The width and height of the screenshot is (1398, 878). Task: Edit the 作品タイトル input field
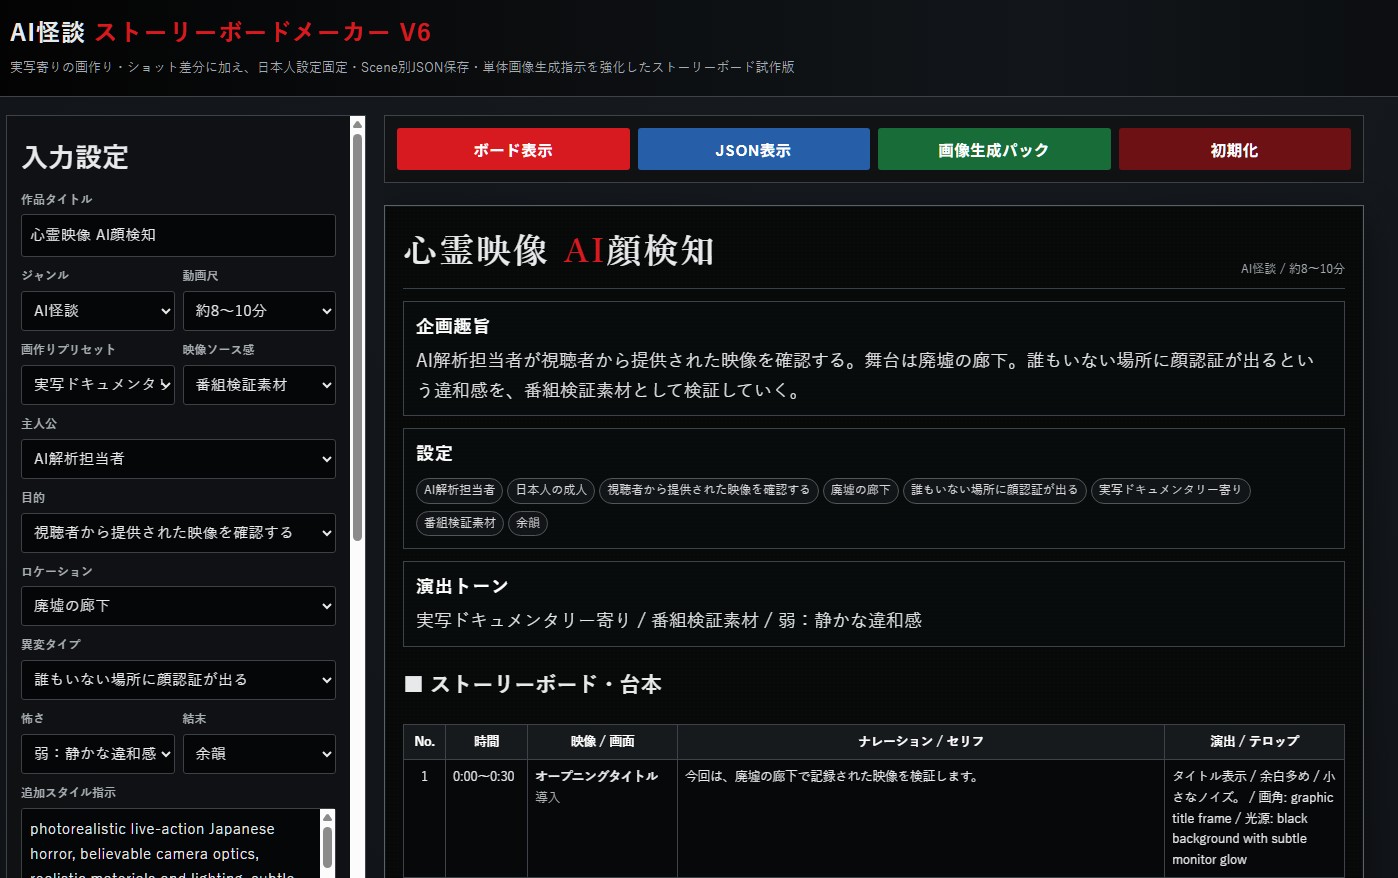pyautogui.click(x=178, y=235)
